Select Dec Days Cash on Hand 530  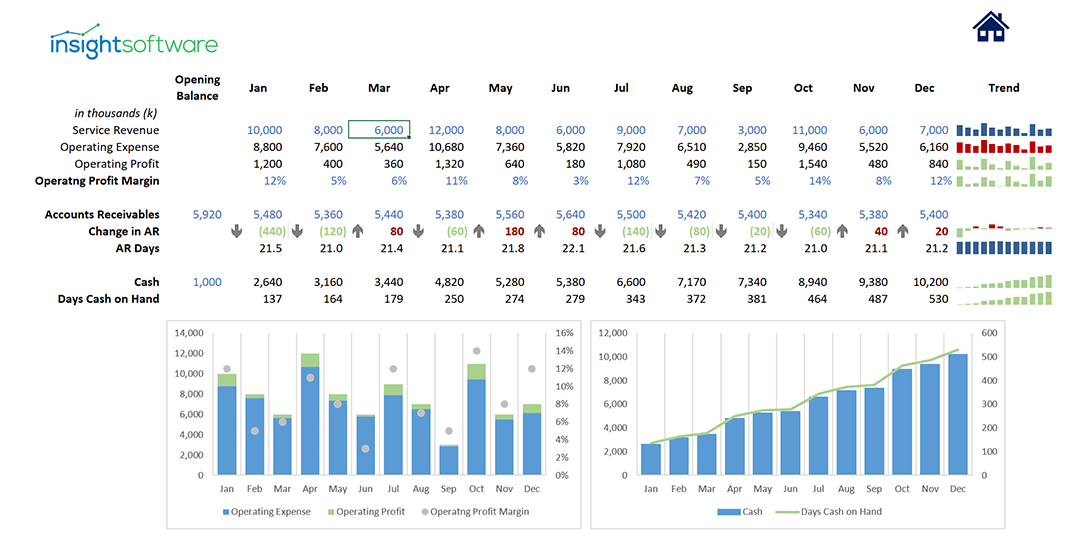938,299
